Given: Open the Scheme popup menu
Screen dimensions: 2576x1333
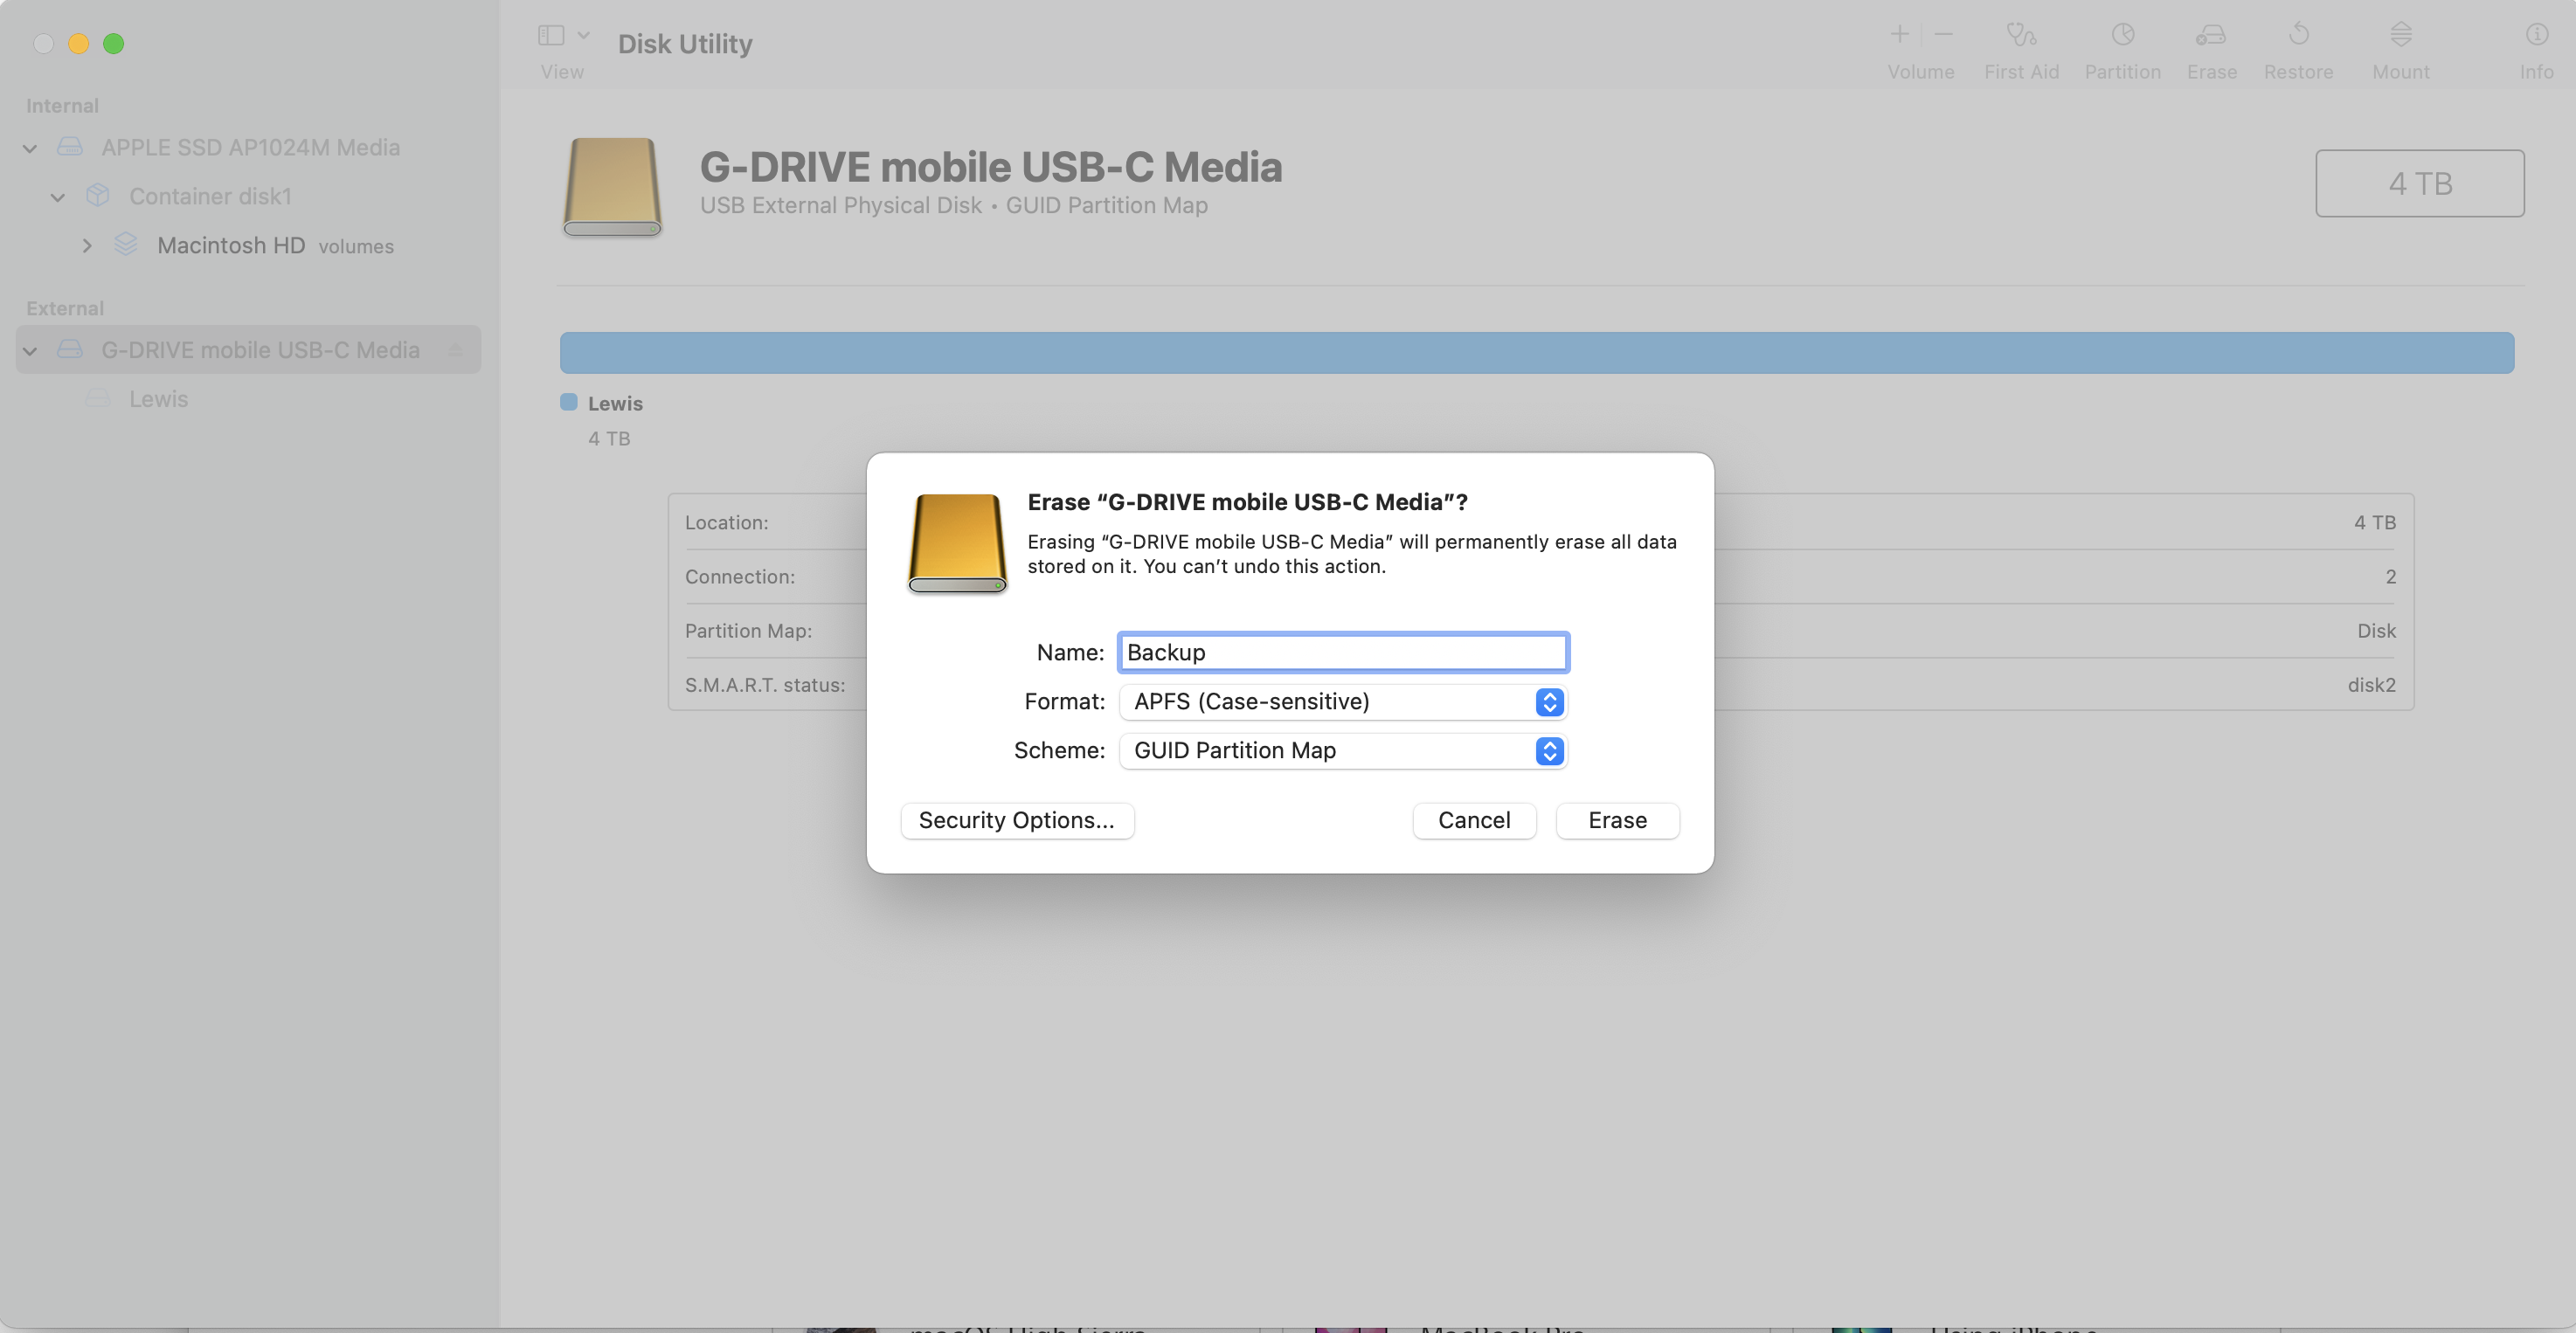Looking at the screenshot, I should (1343, 751).
